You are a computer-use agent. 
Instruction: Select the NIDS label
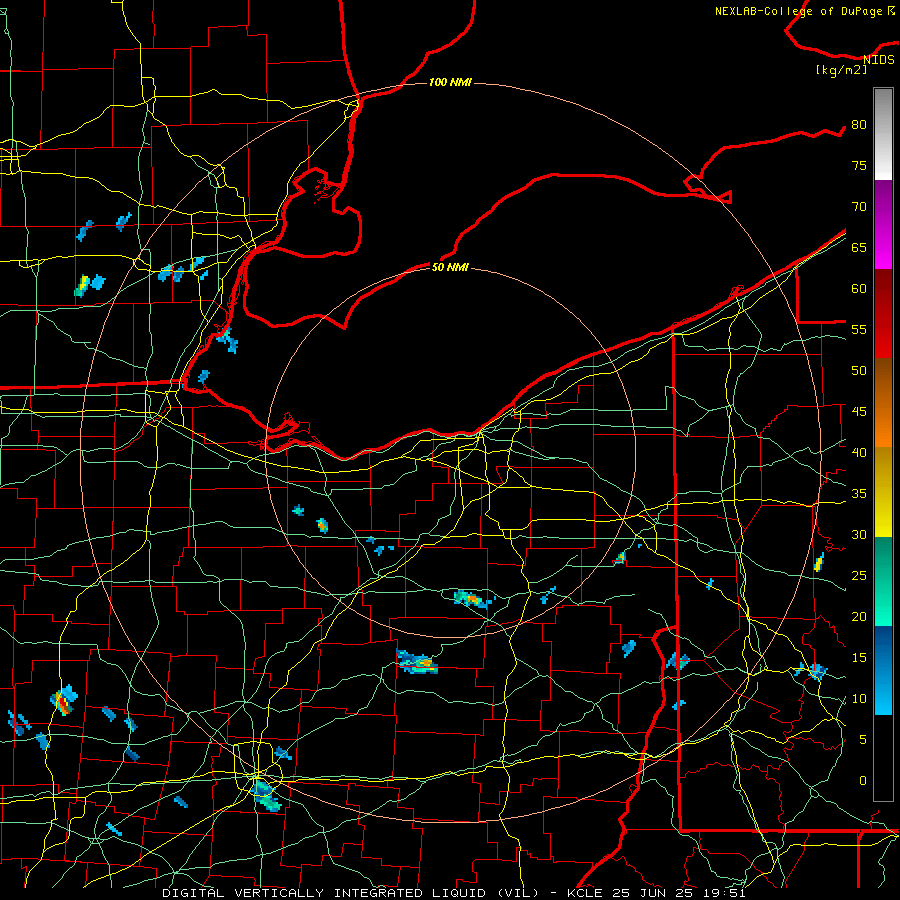point(878,60)
